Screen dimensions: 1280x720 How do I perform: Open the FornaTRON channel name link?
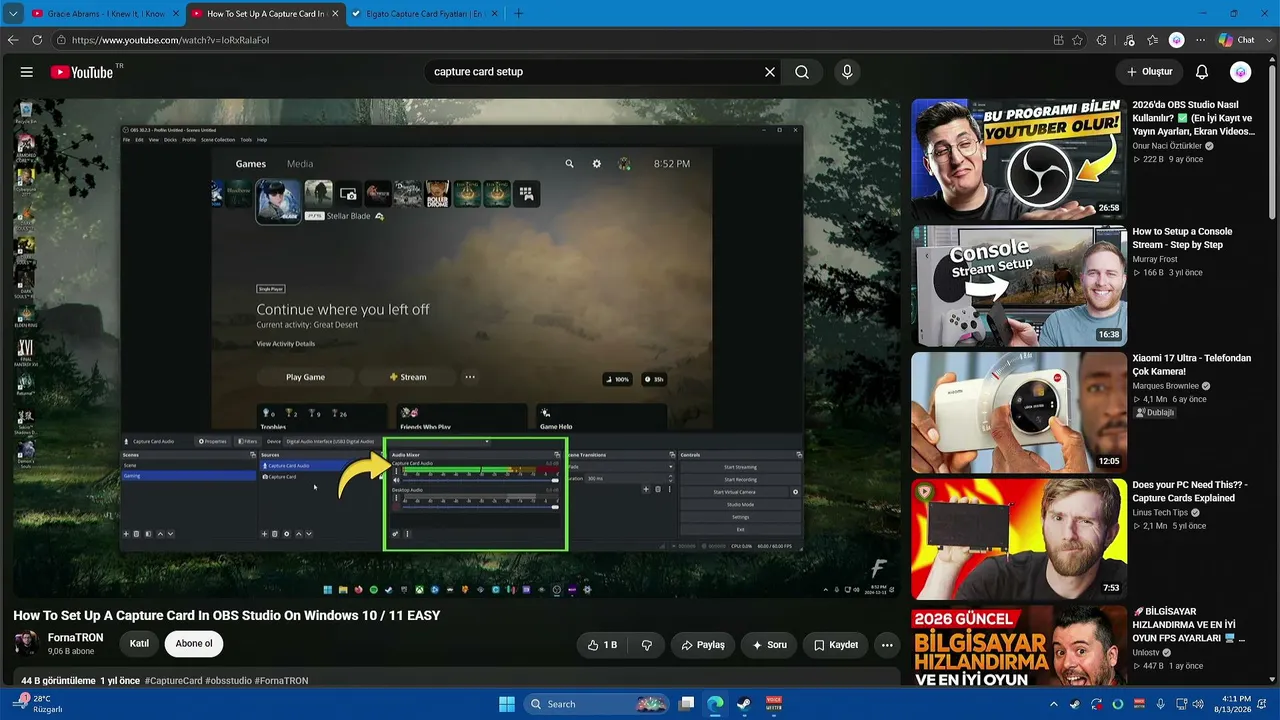point(75,638)
